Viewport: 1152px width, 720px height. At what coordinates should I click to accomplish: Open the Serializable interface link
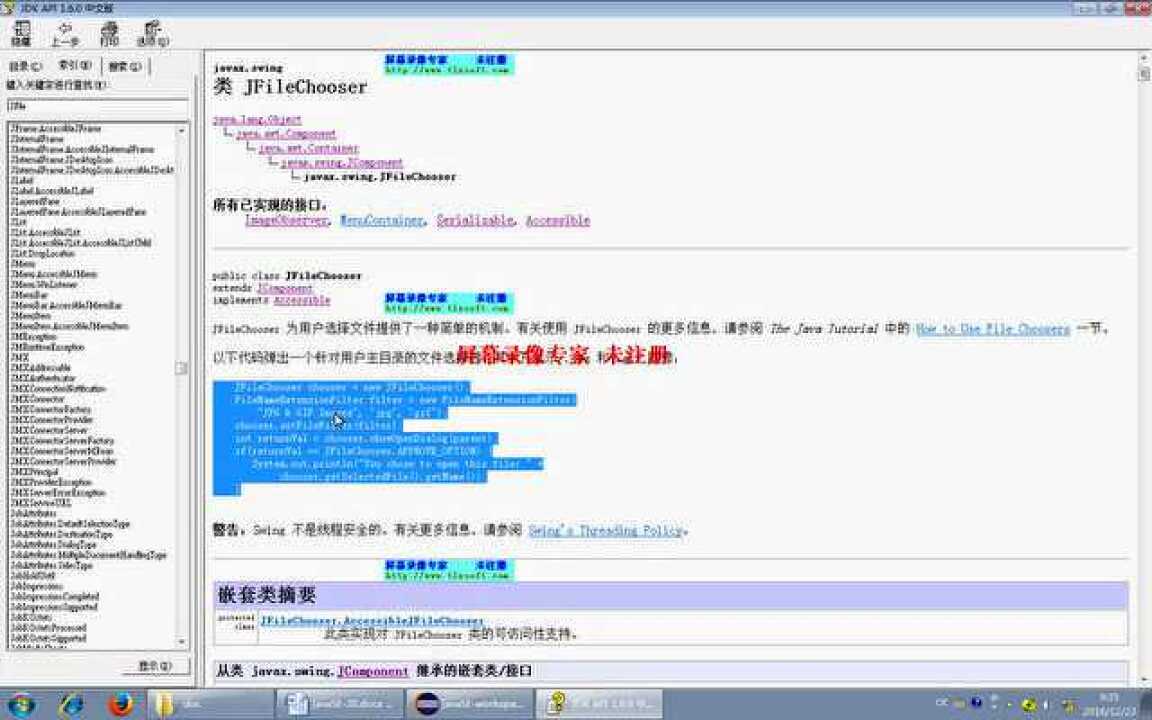475,220
